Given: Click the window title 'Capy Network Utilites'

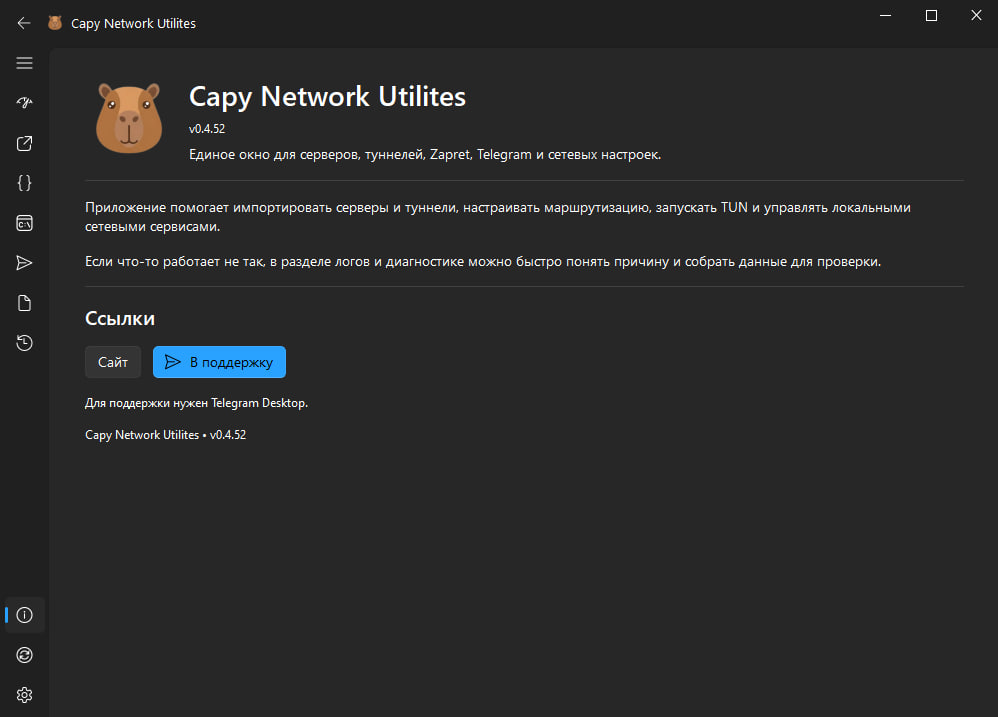Looking at the screenshot, I should [x=134, y=24].
